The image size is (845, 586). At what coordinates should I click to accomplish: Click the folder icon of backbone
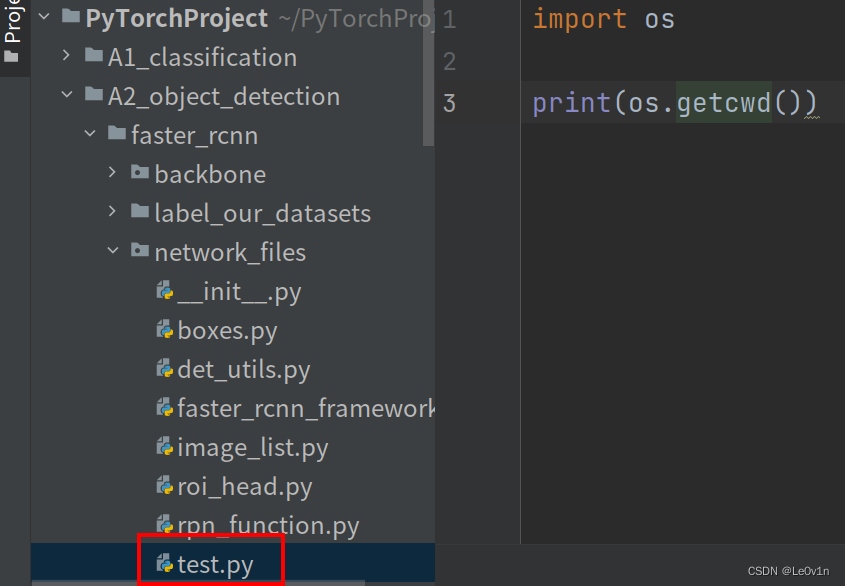tap(140, 173)
